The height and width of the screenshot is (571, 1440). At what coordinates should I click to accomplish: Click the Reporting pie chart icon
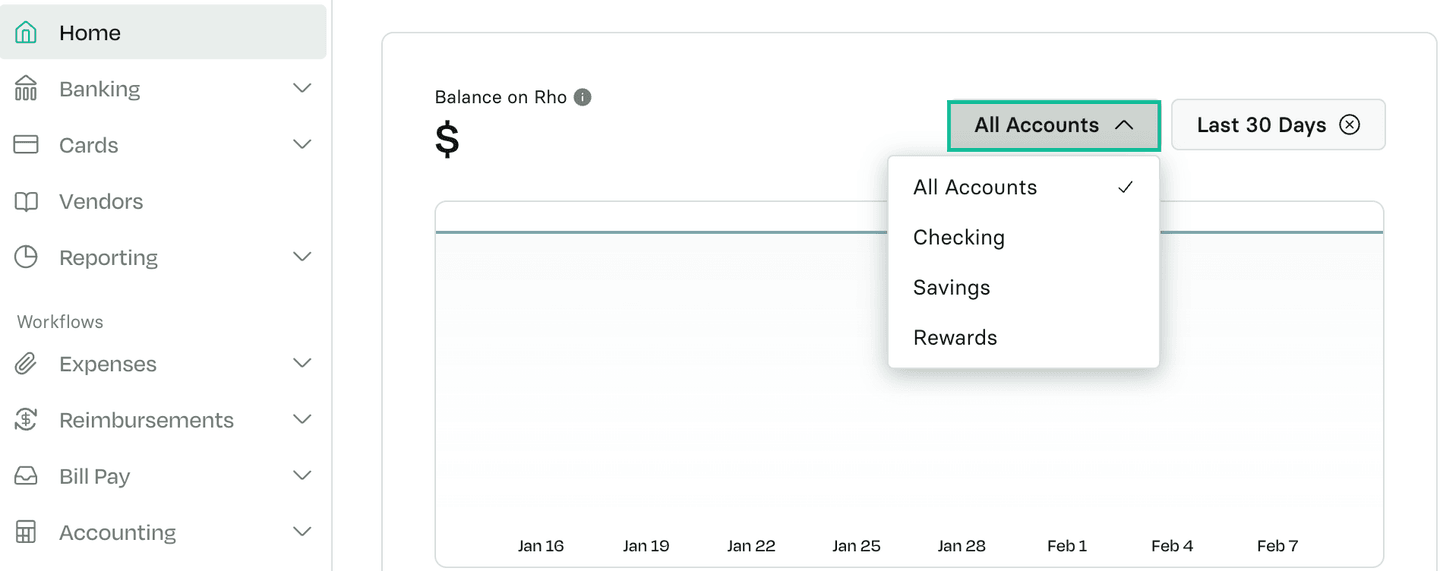[x=26, y=257]
